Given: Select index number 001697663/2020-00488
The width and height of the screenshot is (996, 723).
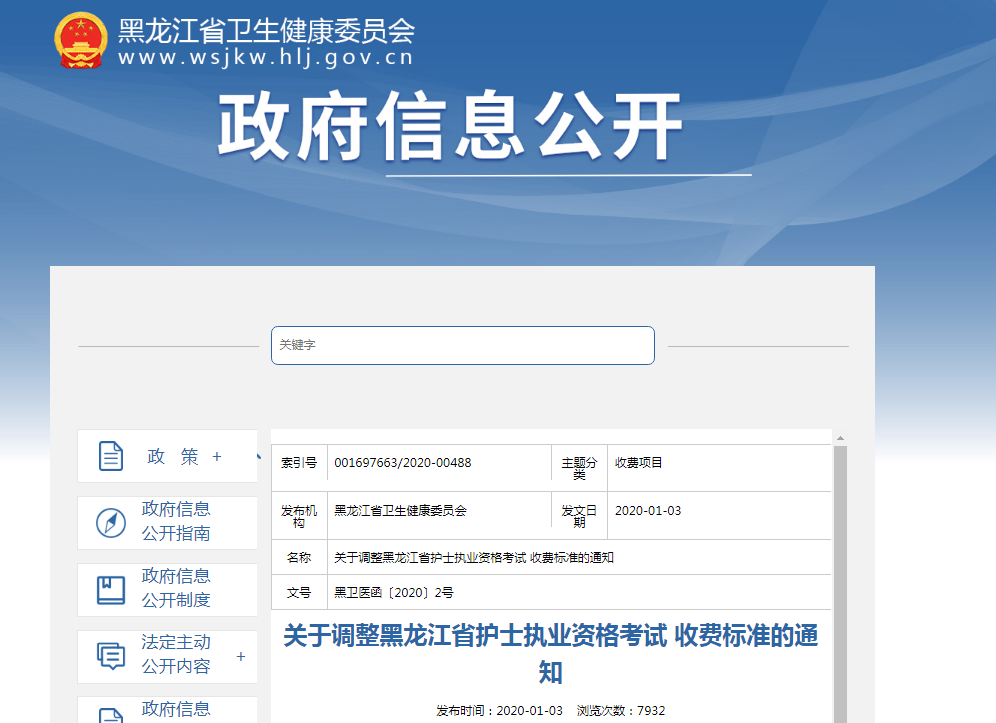Looking at the screenshot, I should (403, 463).
